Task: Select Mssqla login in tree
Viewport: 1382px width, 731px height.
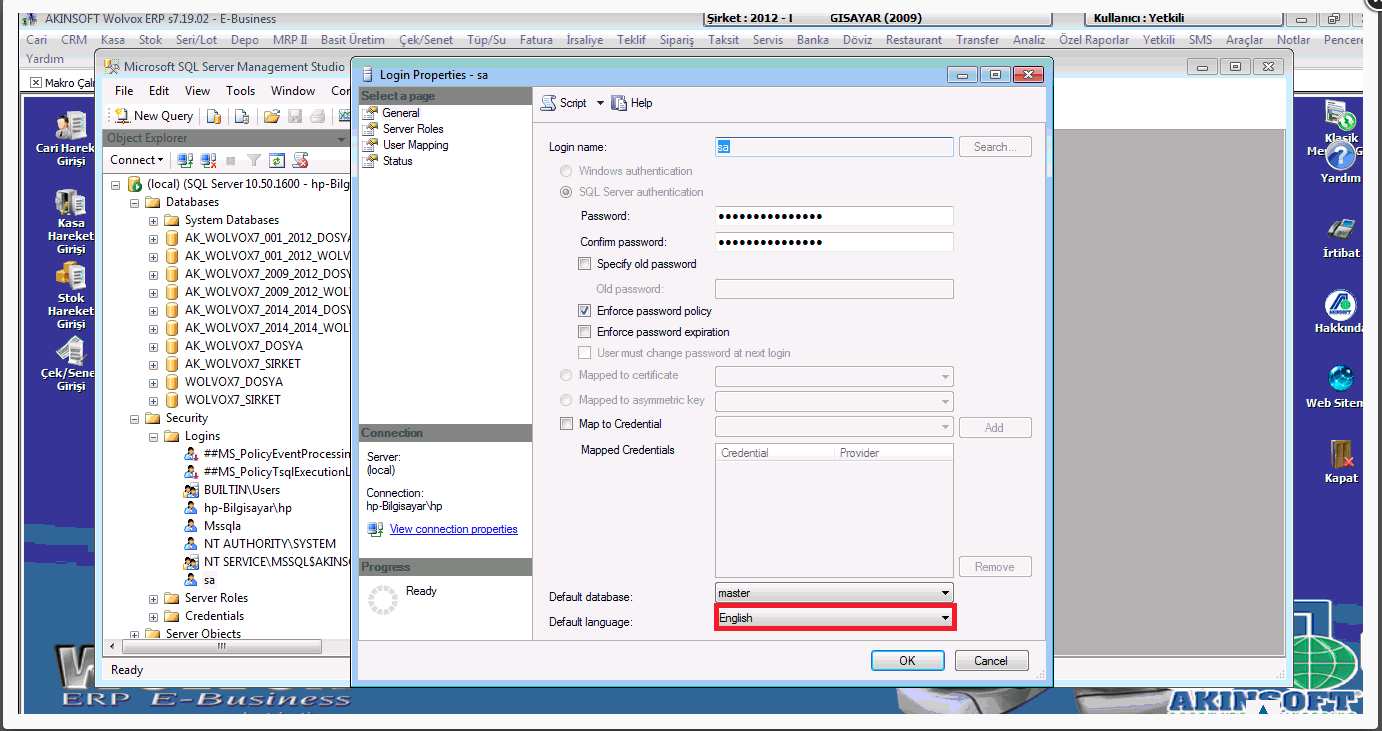Action: pyautogui.click(x=222, y=526)
